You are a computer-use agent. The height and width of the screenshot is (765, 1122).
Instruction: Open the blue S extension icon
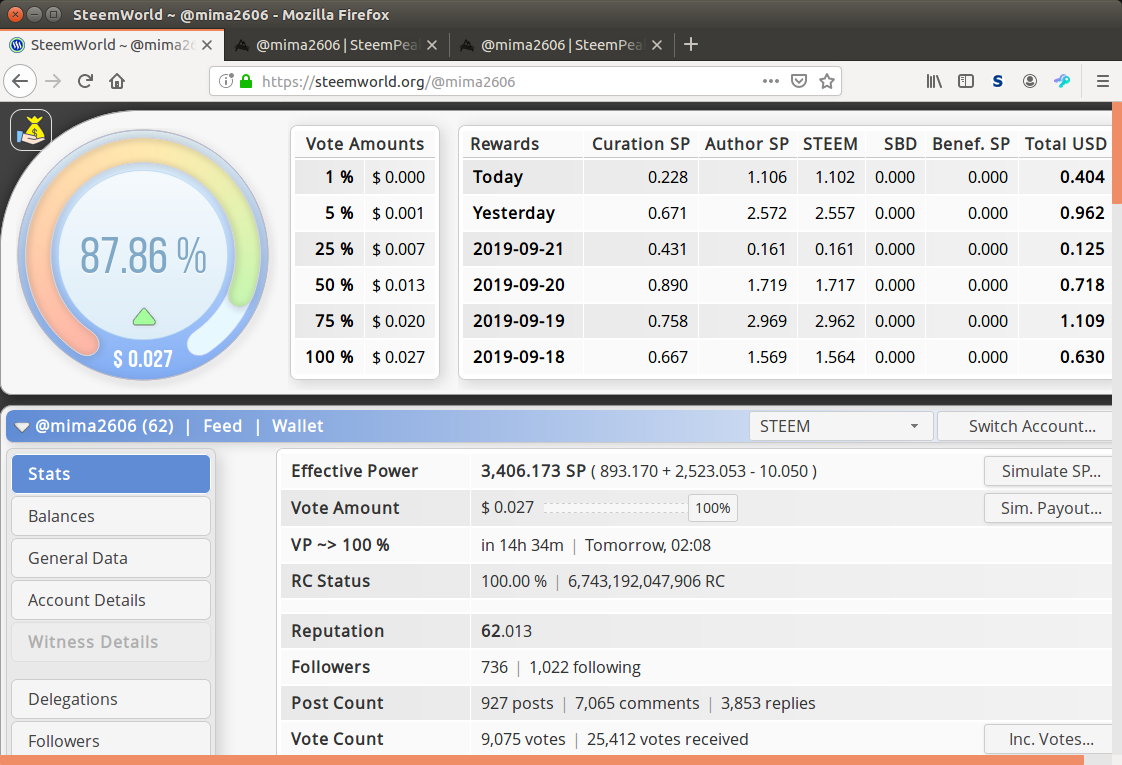pos(997,81)
